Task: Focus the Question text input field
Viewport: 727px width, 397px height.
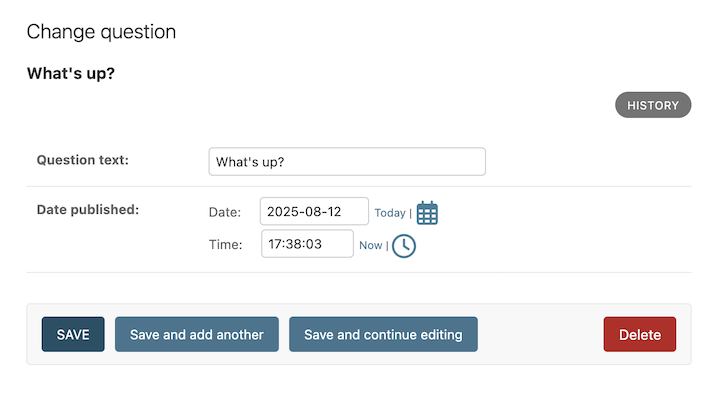Action: (x=347, y=161)
